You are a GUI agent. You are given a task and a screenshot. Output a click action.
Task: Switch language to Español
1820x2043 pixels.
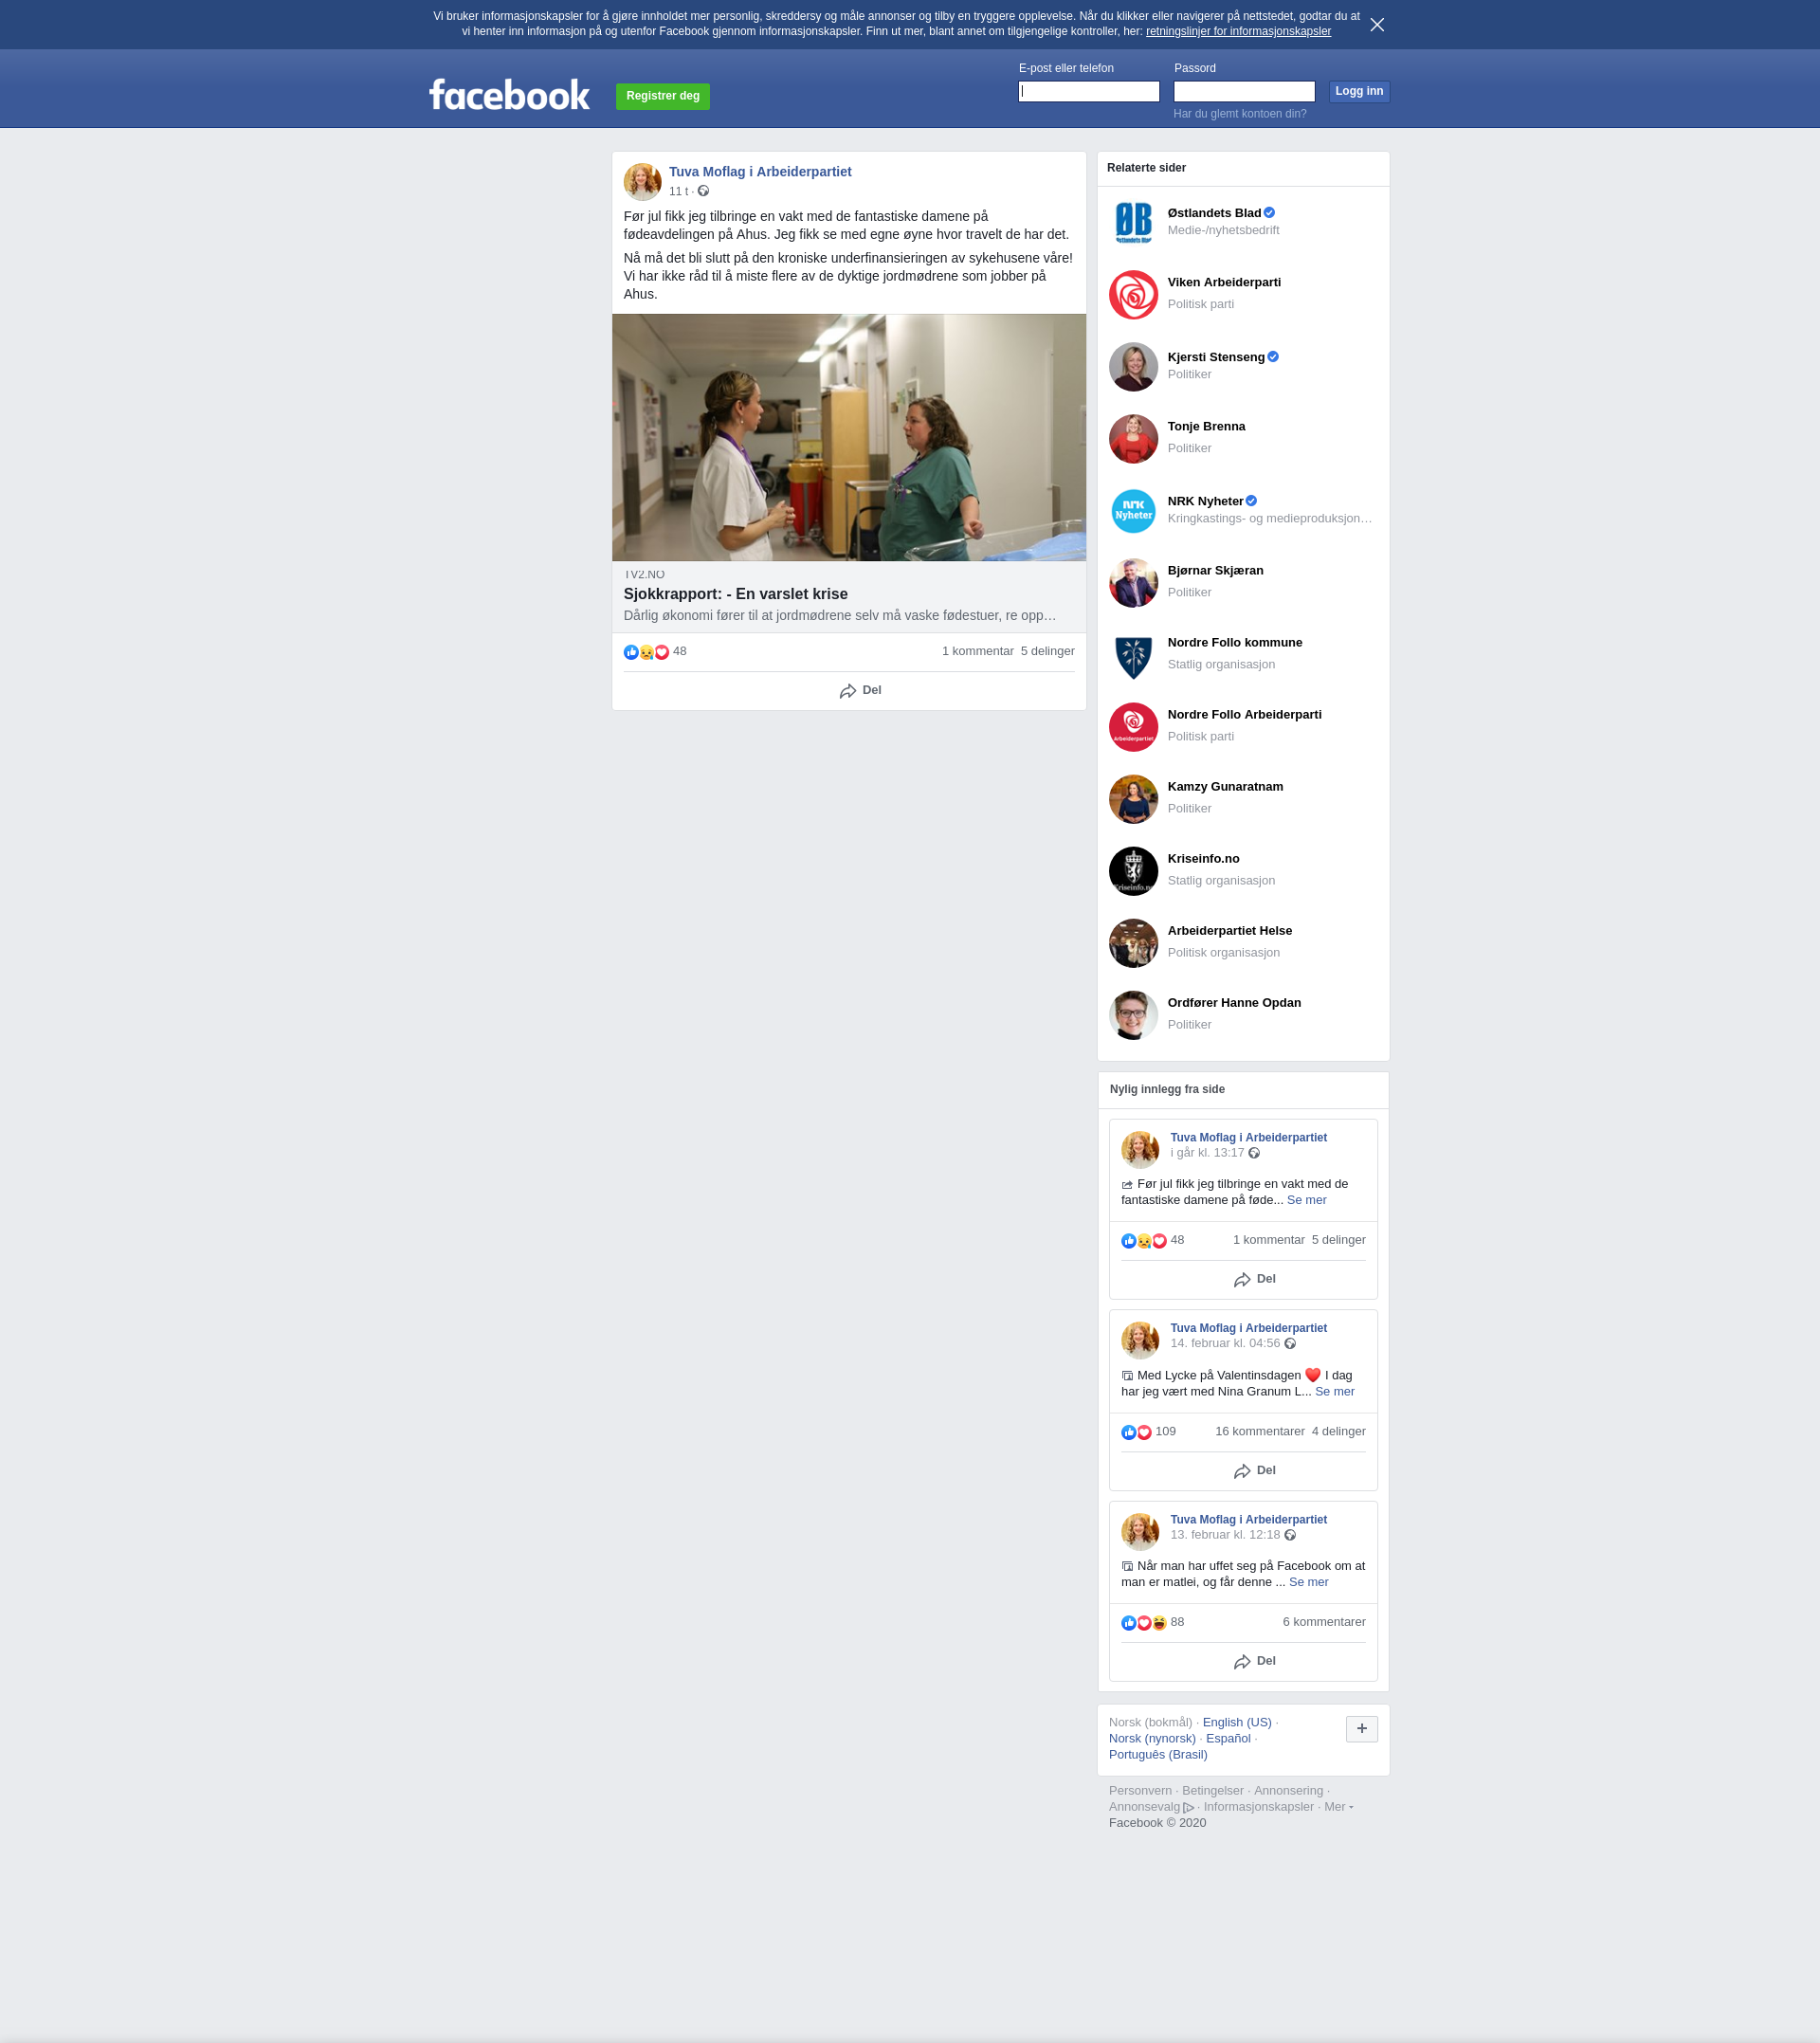1228,1738
